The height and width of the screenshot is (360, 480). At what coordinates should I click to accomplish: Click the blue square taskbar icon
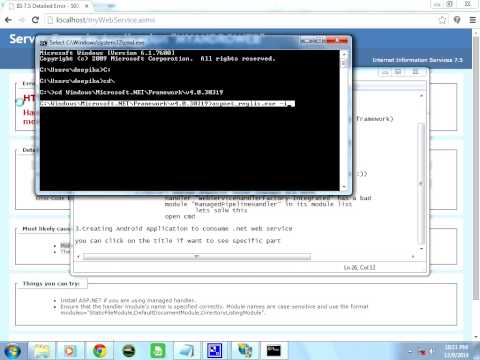[x=215, y=351]
